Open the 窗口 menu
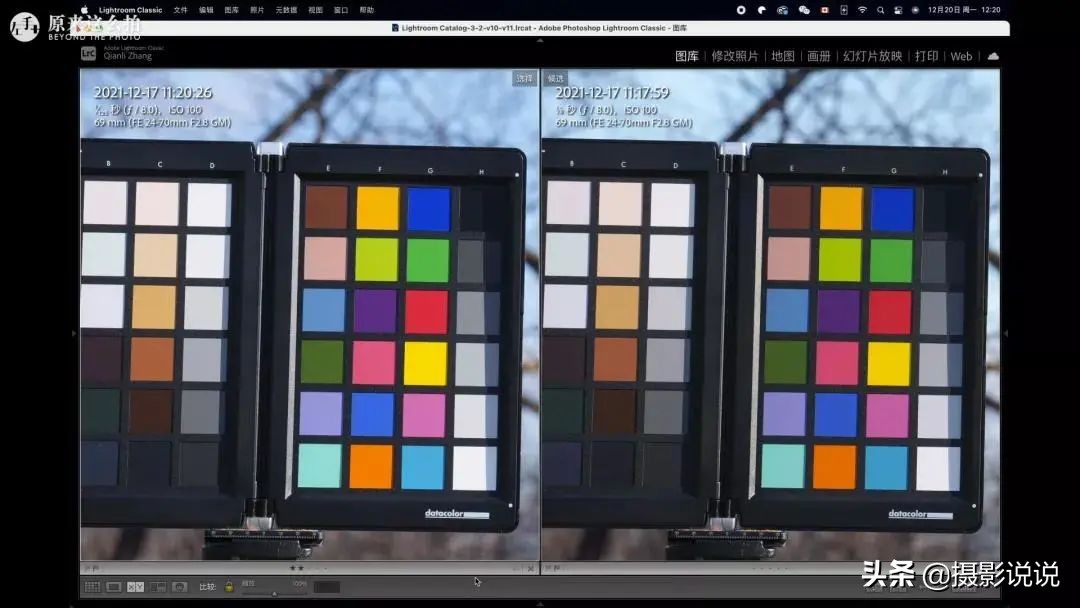The width and height of the screenshot is (1080, 608). point(341,10)
